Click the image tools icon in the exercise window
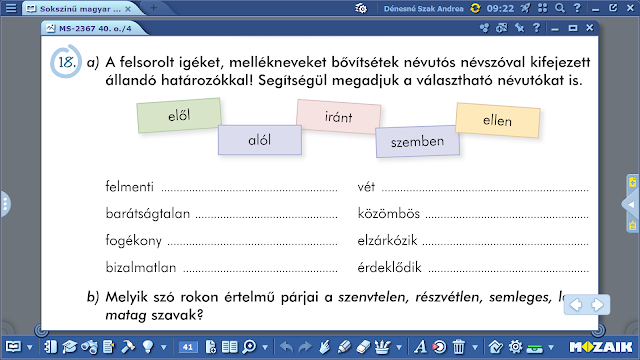The image size is (640, 360). (502, 28)
